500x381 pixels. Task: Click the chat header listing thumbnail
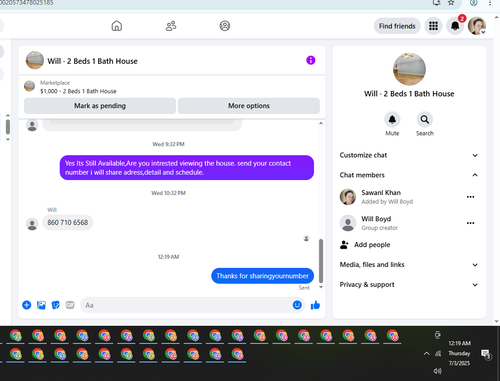[x=35, y=60]
